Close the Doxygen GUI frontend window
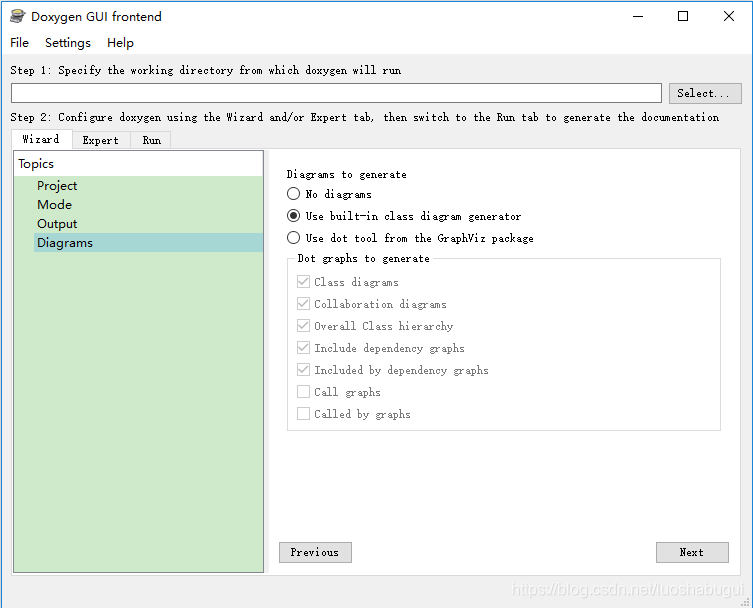Image resolution: width=753 pixels, height=608 pixels. point(729,16)
